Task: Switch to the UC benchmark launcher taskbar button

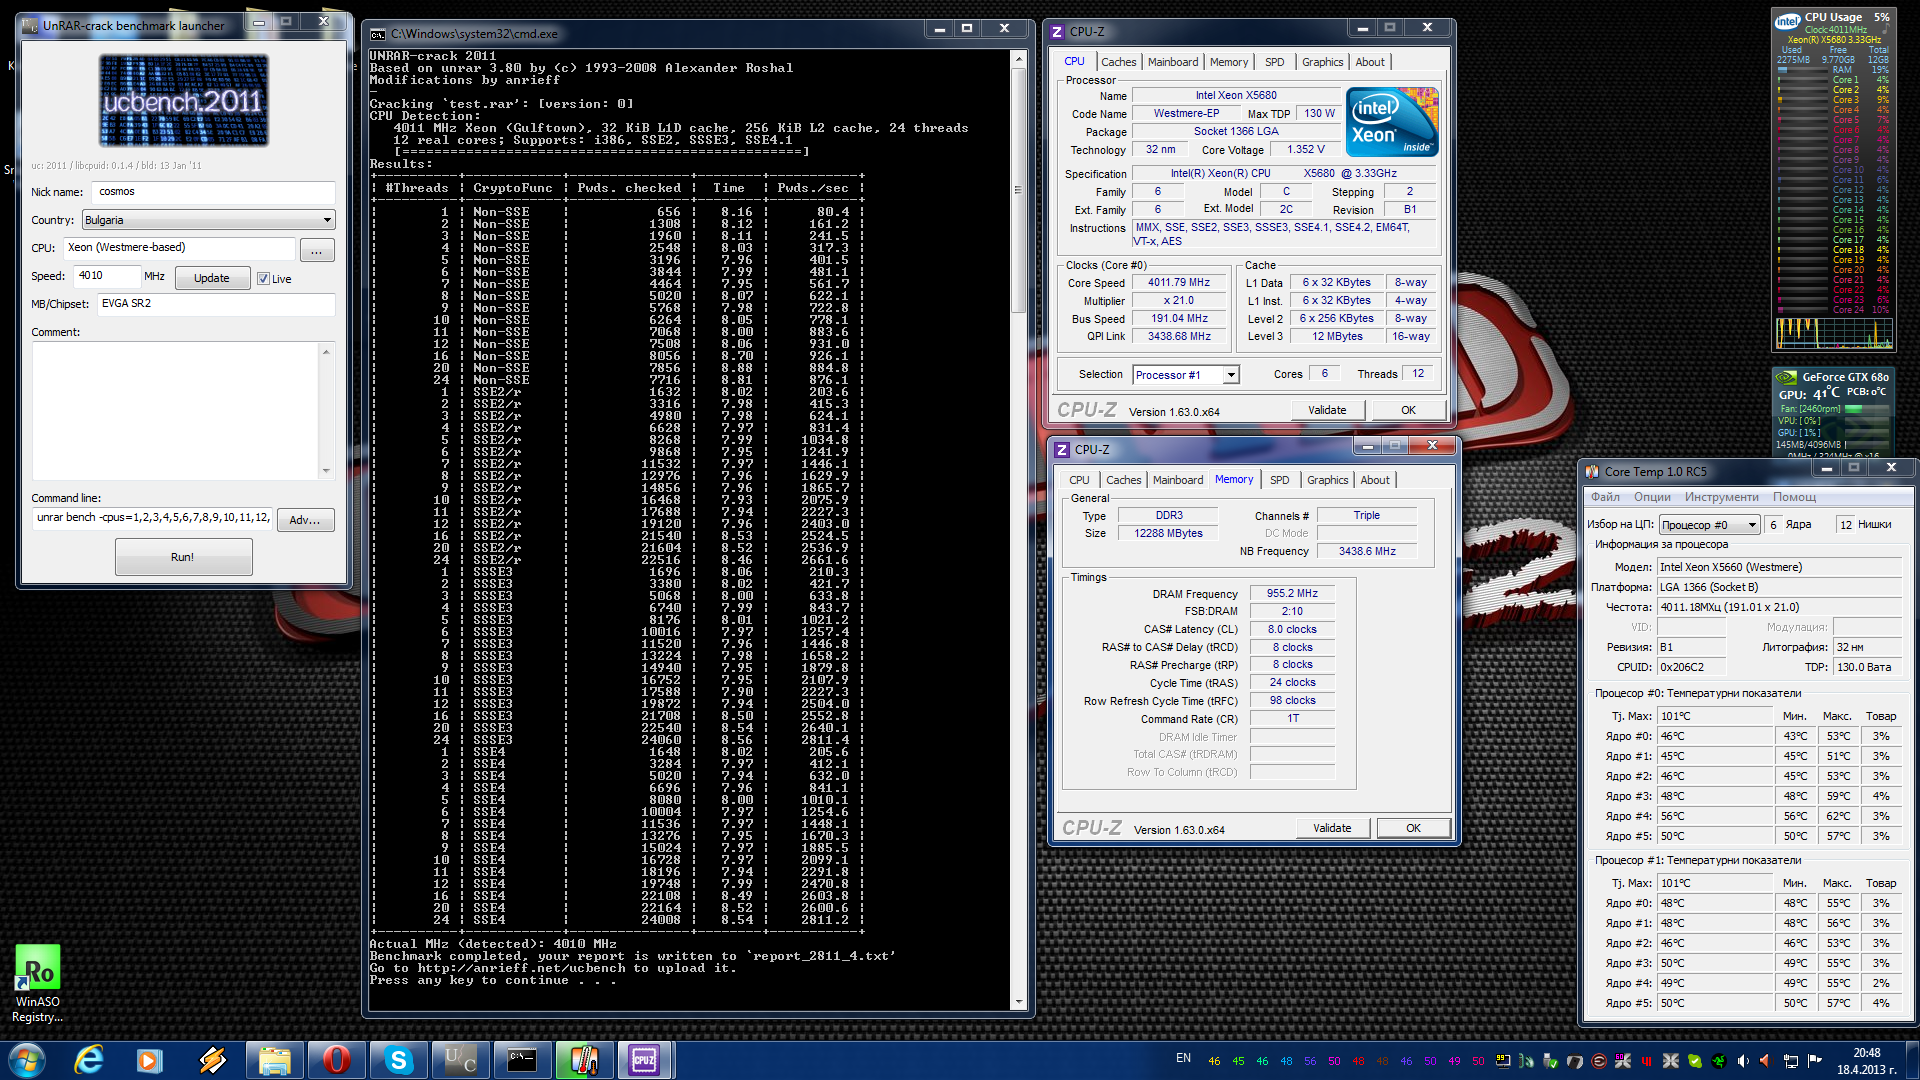Action: (x=460, y=1060)
